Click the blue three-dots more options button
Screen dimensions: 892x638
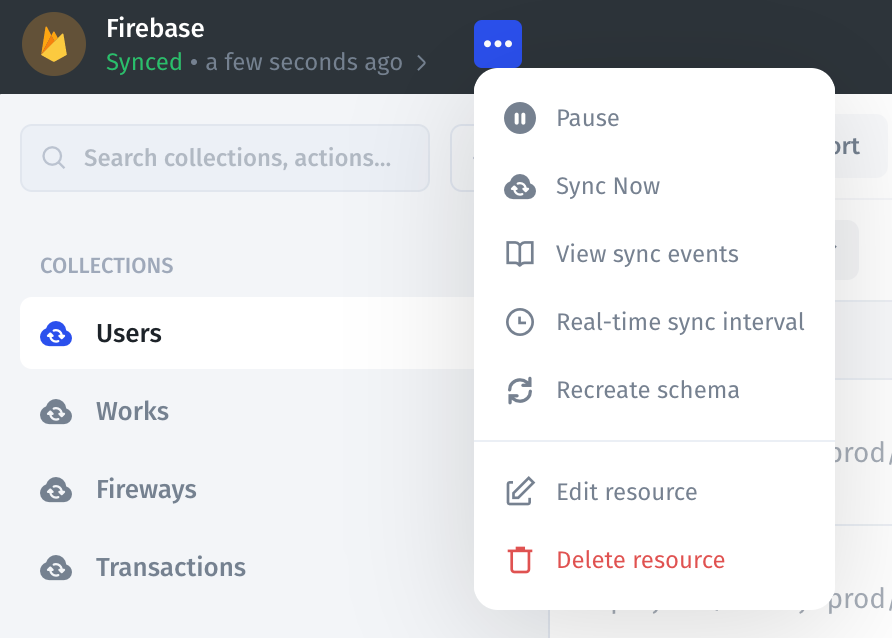tap(498, 44)
